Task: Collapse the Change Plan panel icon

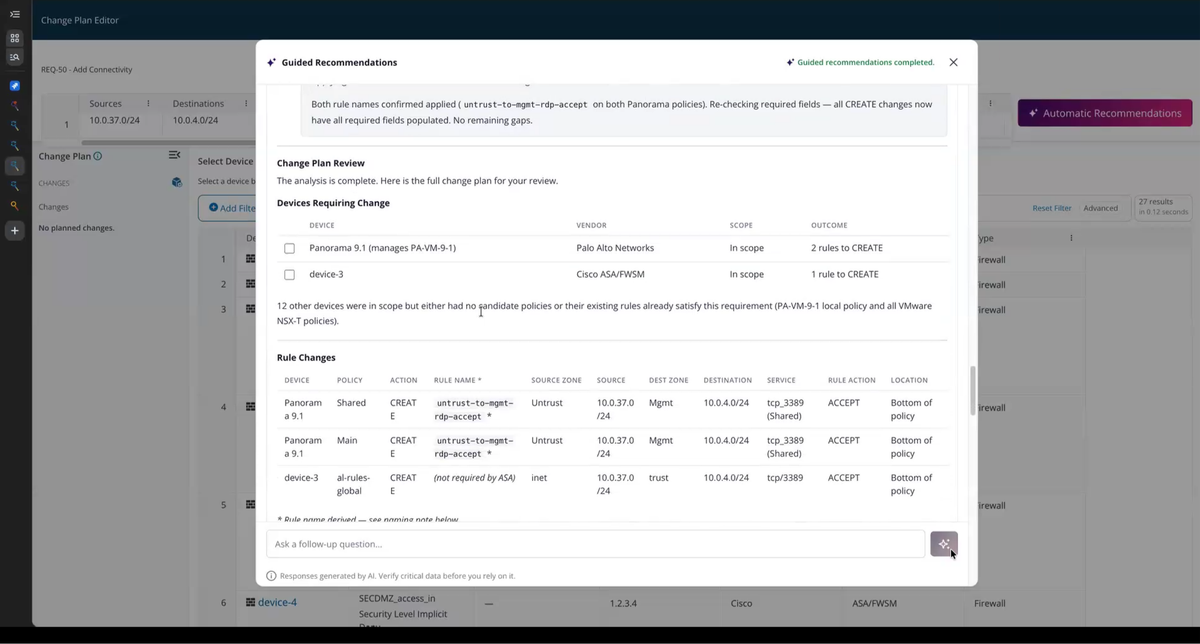Action: coord(174,156)
